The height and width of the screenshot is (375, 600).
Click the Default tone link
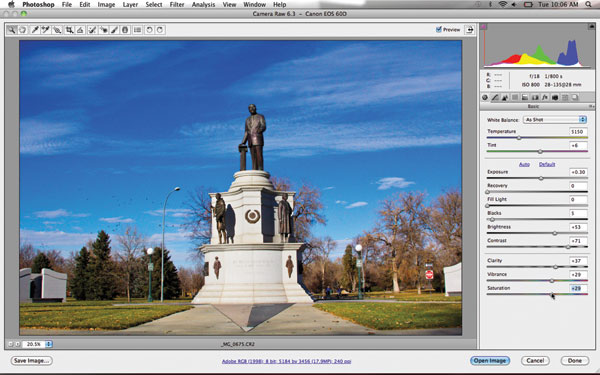click(x=547, y=165)
